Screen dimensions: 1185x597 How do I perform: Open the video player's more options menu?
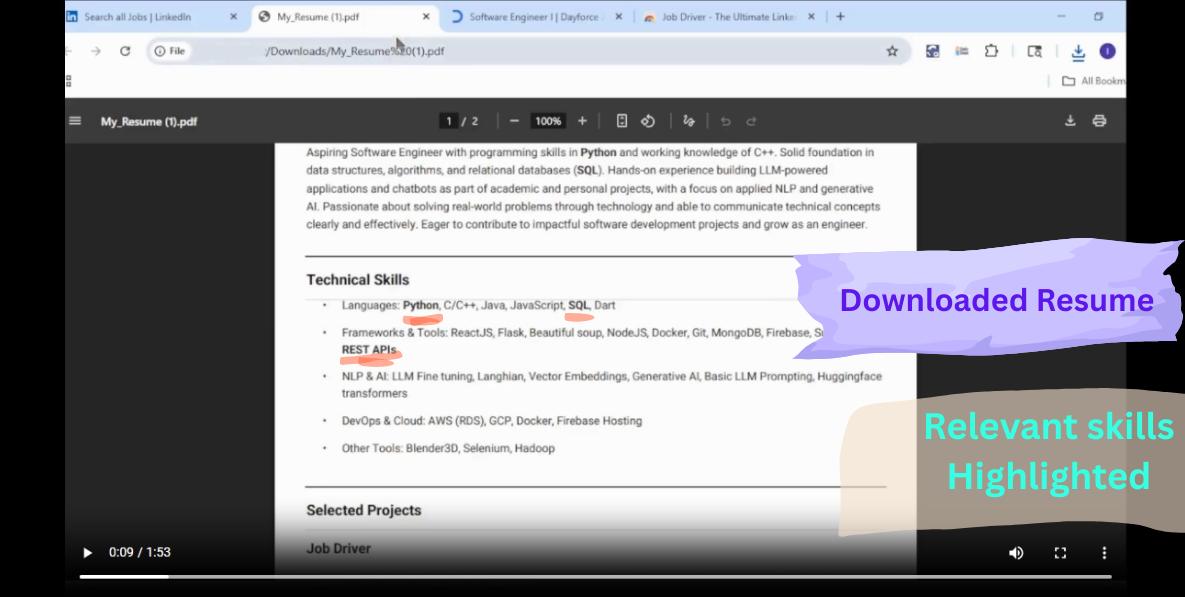tap(1103, 552)
